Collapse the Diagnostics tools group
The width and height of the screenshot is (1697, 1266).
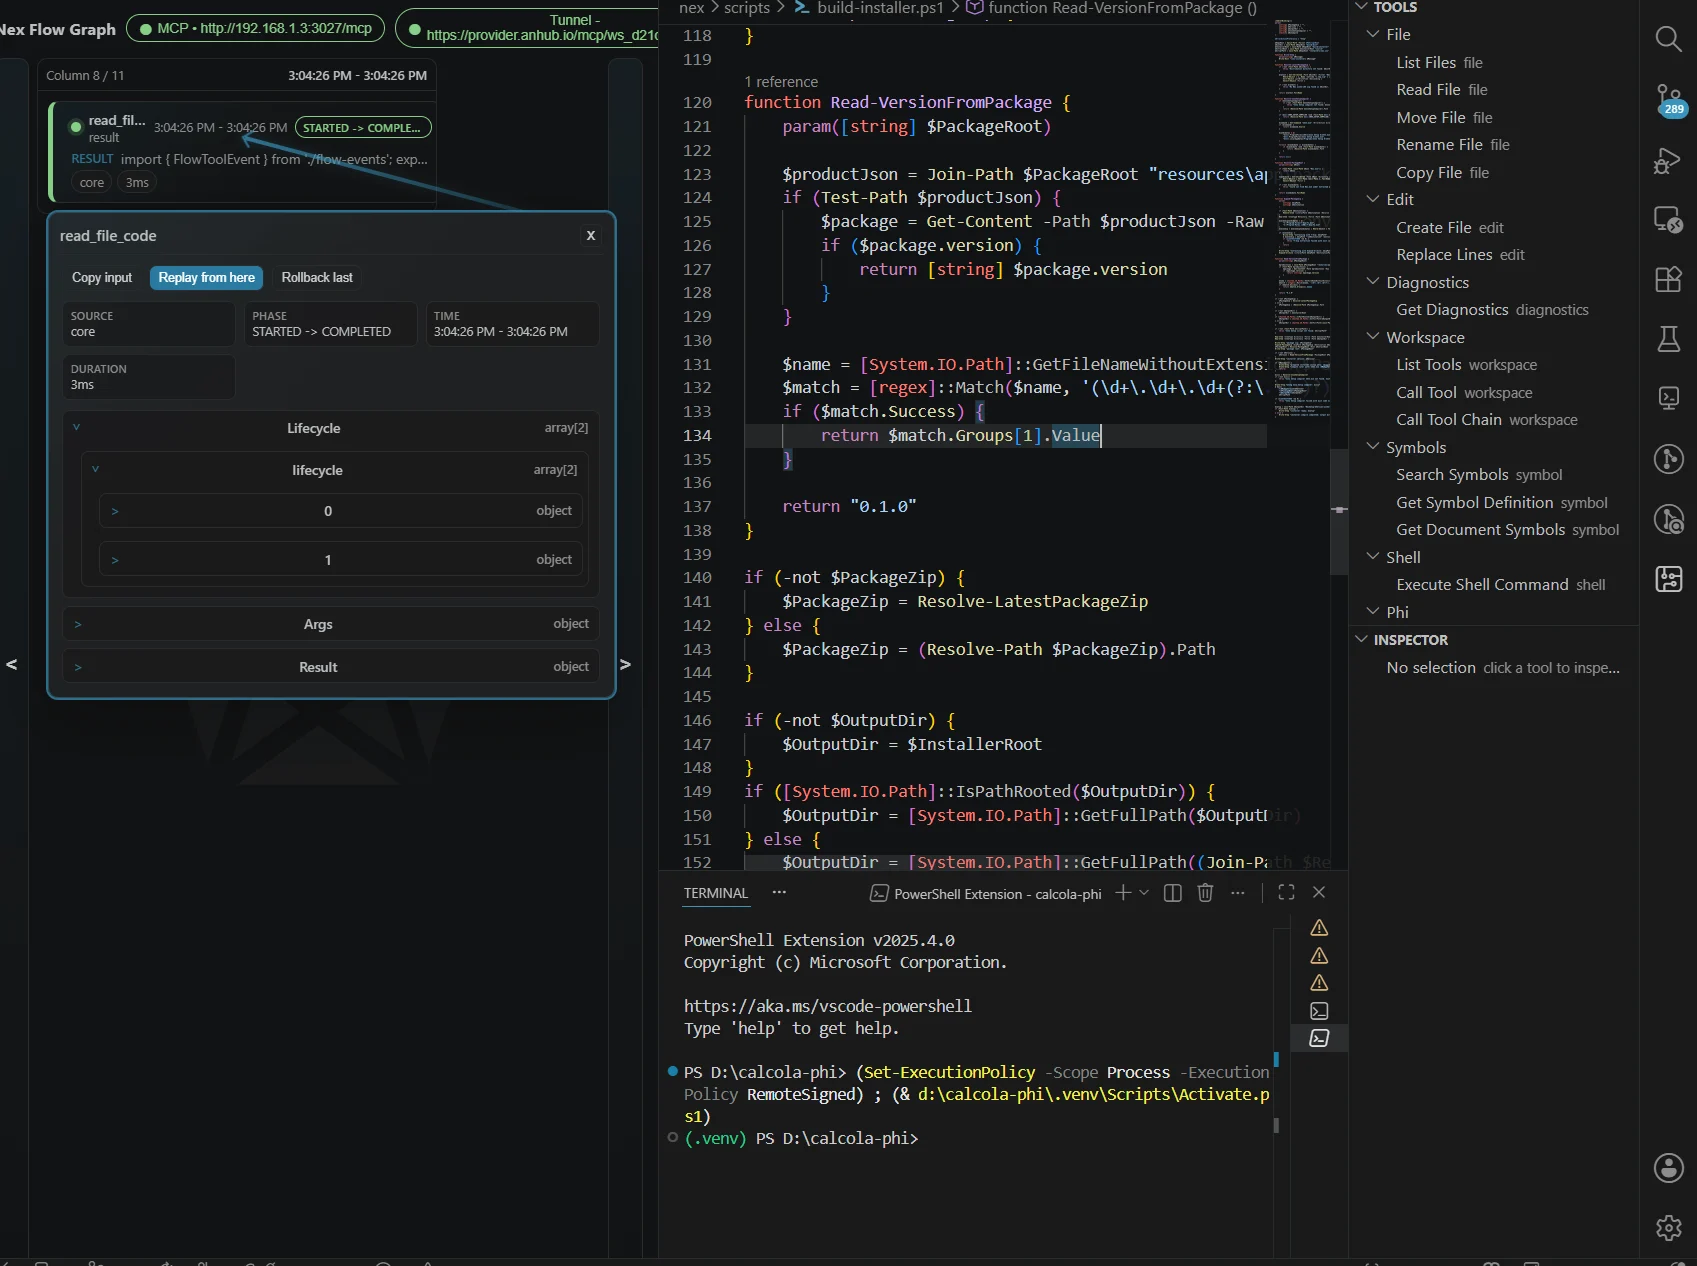1373,282
